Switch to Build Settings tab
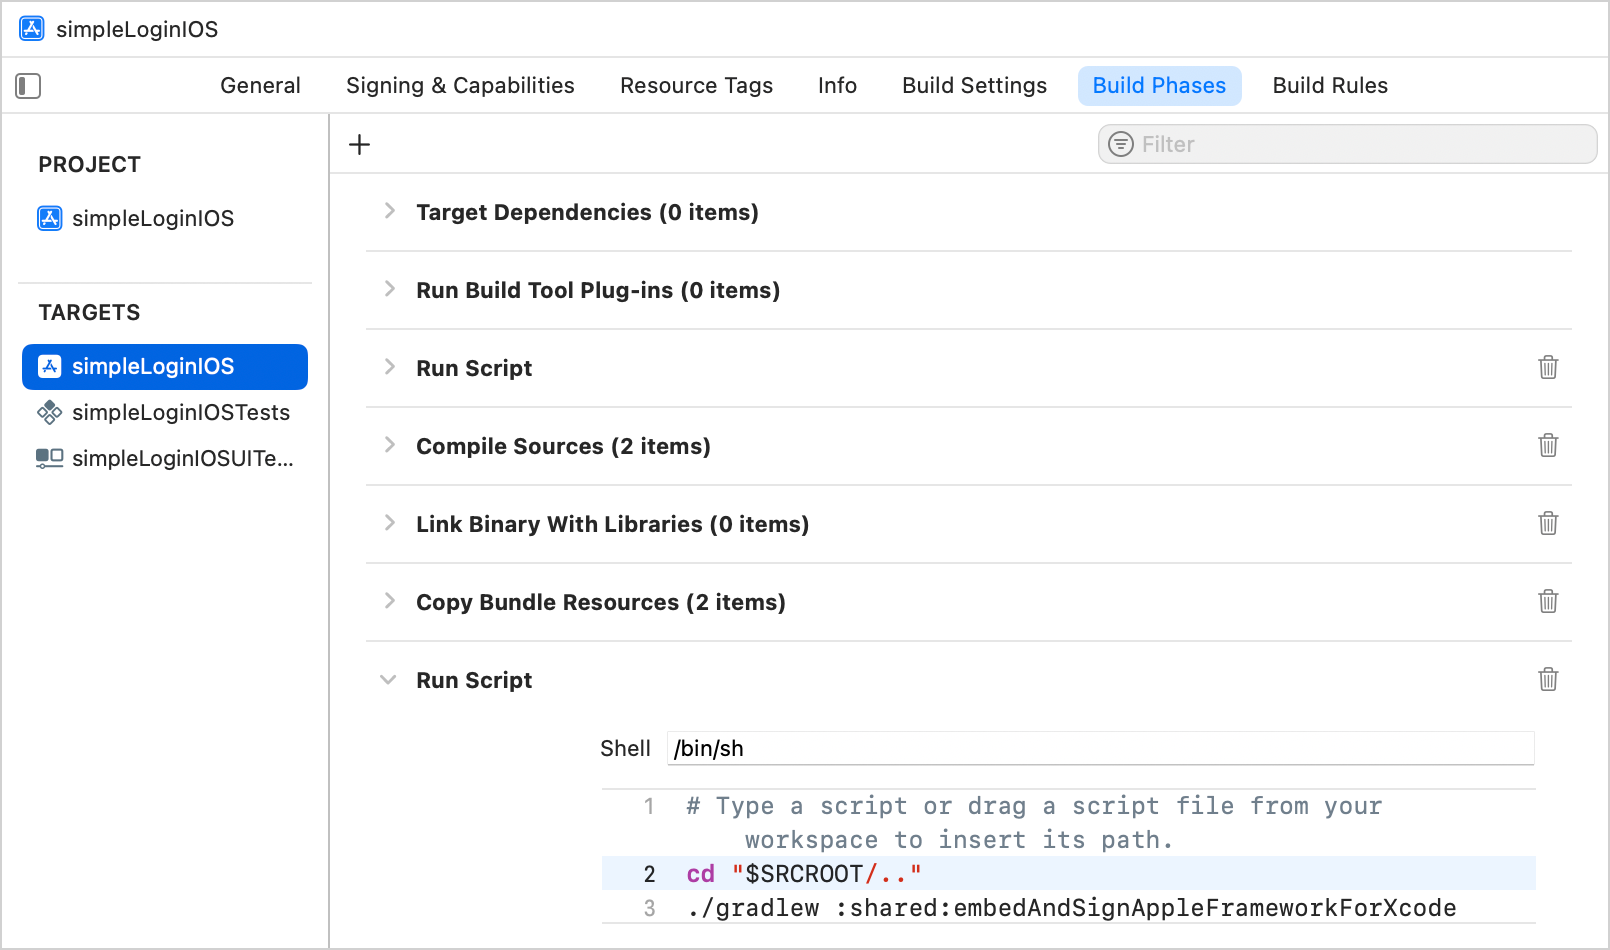This screenshot has height=950, width=1610. coord(974,86)
